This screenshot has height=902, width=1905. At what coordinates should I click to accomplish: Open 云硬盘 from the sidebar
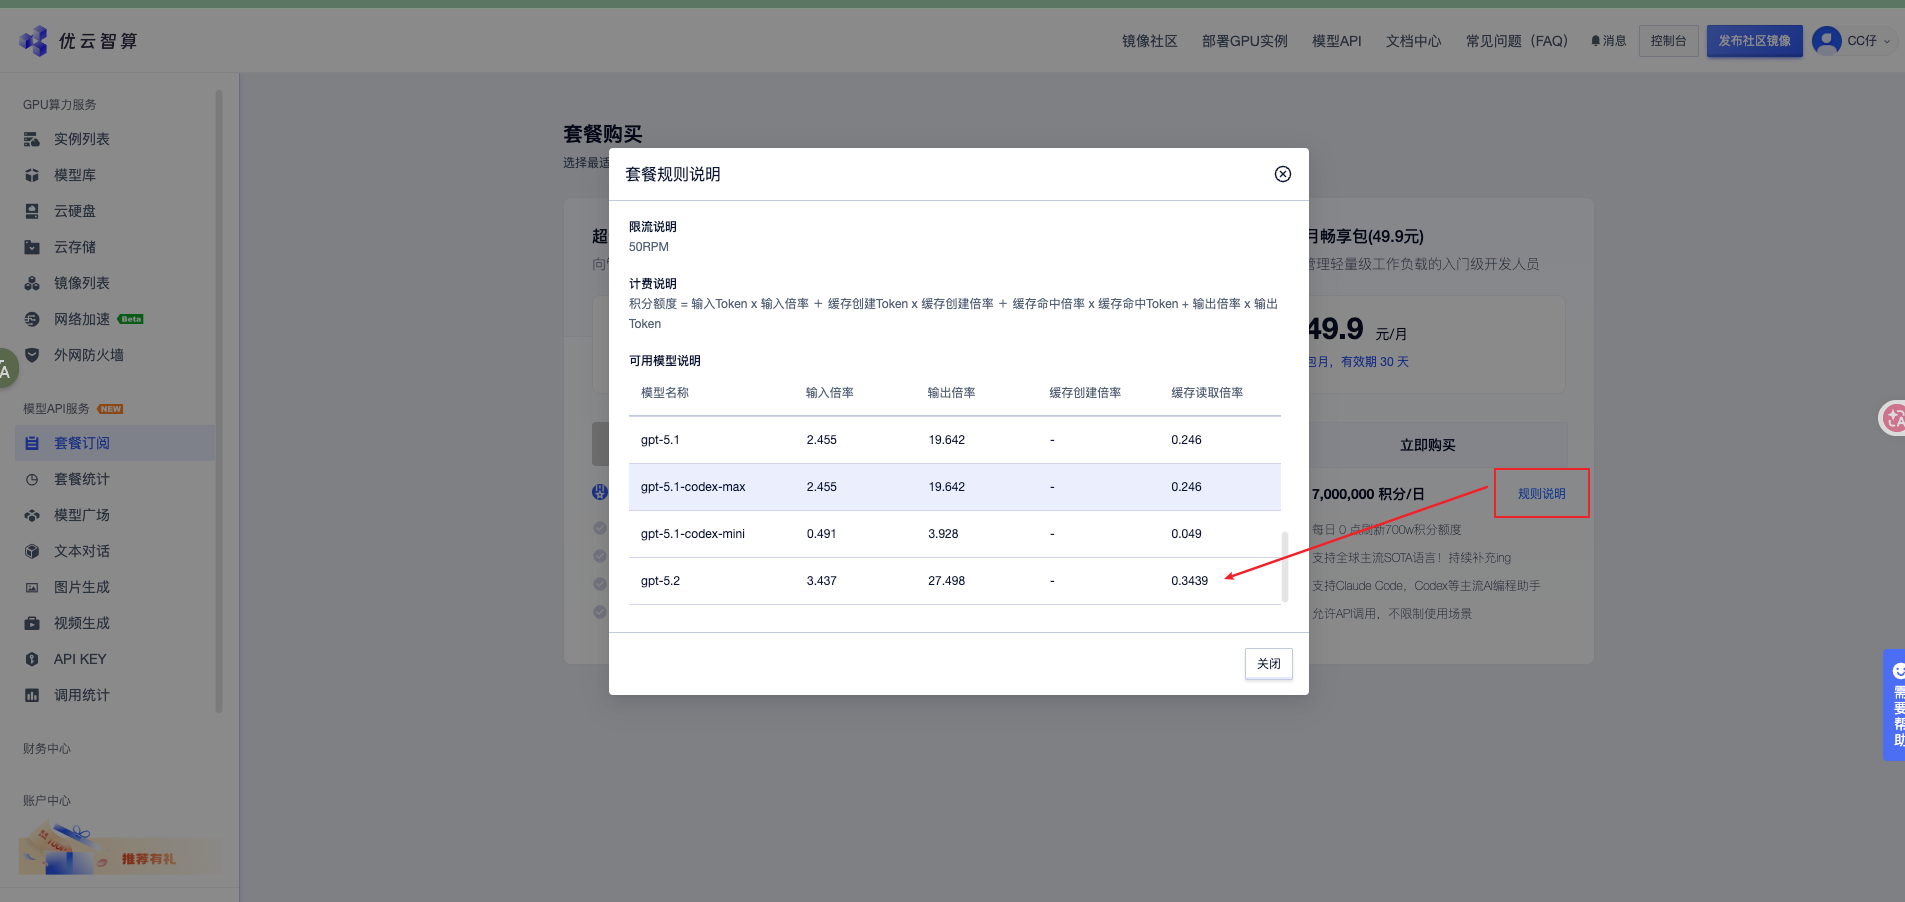tap(75, 211)
